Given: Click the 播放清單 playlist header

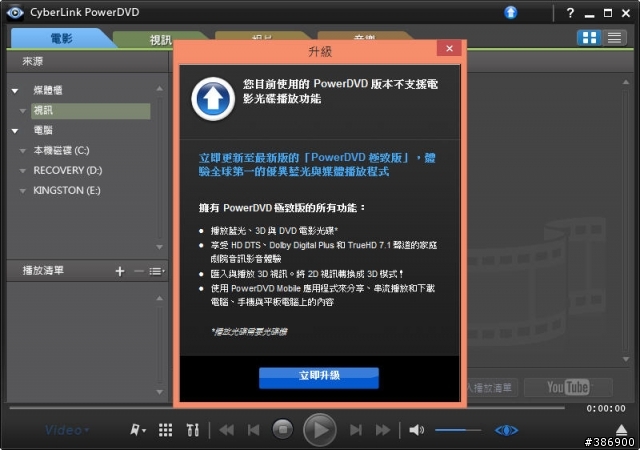Looking at the screenshot, I should 43,271.
